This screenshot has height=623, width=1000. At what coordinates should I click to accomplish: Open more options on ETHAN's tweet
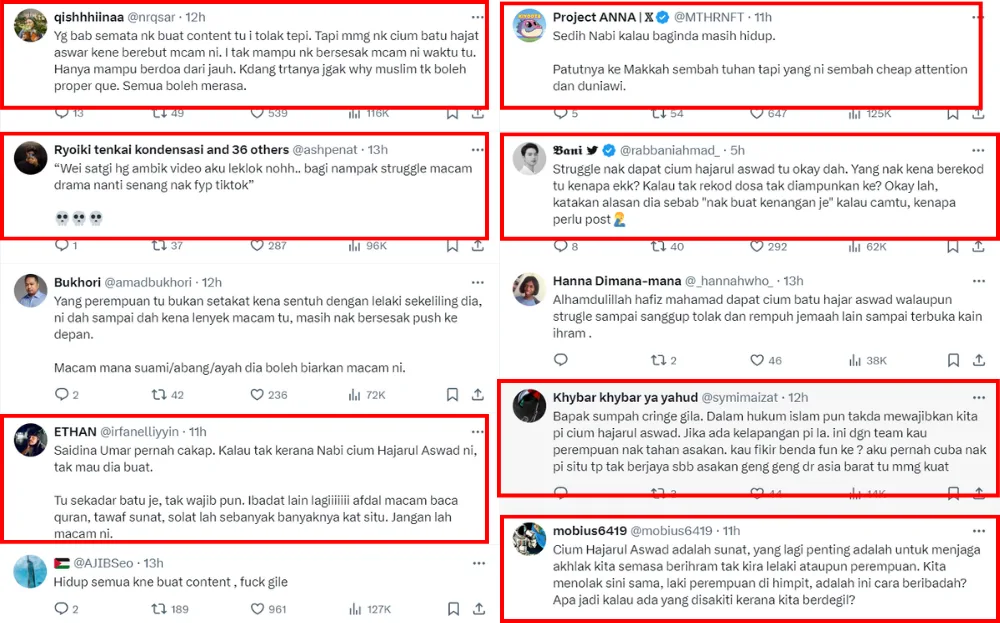pyautogui.click(x=477, y=431)
